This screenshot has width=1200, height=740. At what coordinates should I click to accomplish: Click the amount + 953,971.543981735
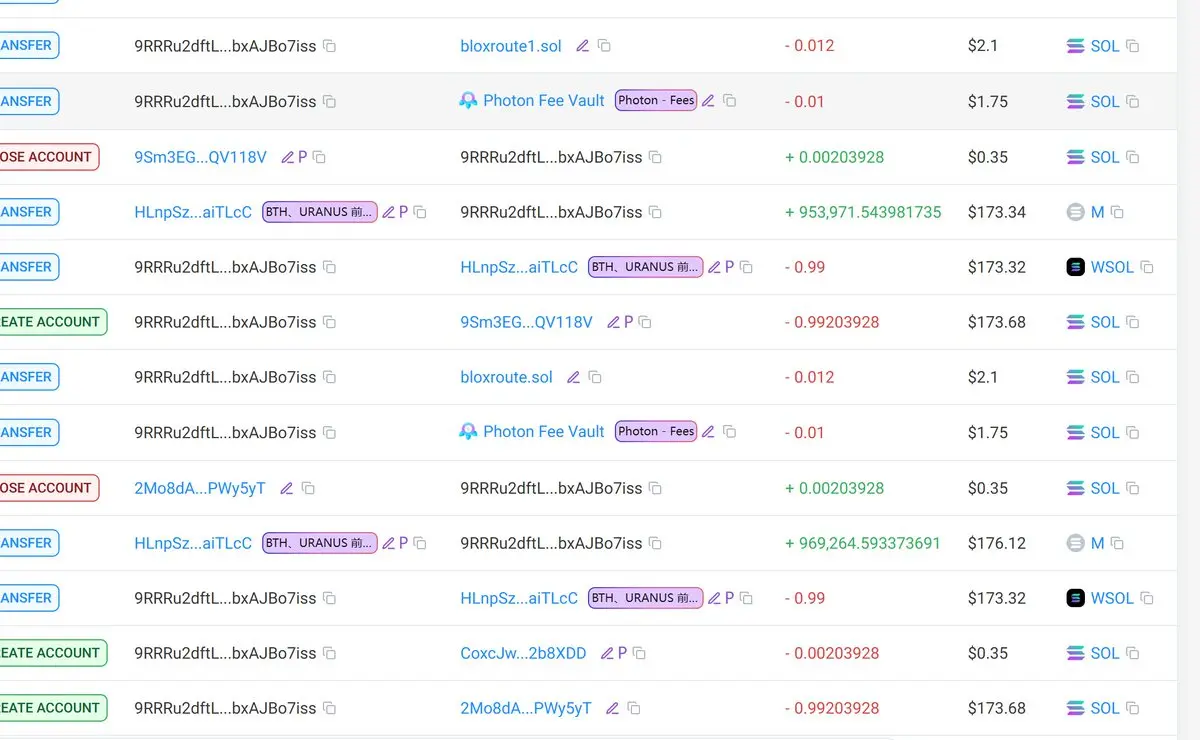(863, 212)
